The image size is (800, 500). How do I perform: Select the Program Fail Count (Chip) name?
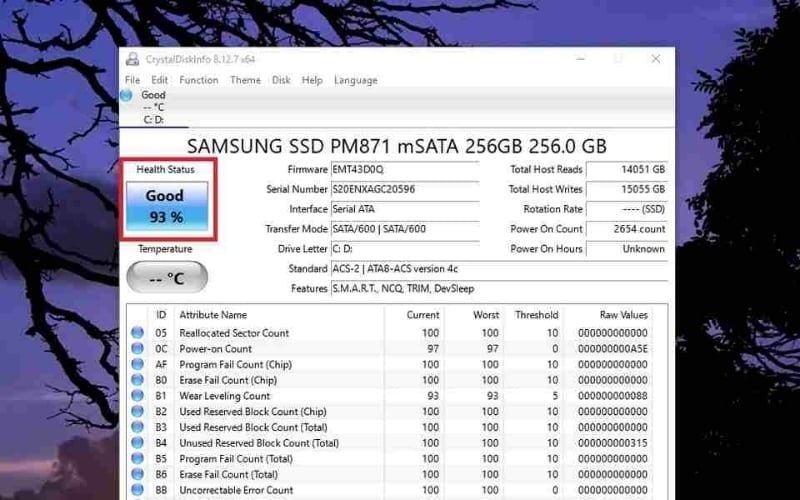pyautogui.click(x=235, y=364)
